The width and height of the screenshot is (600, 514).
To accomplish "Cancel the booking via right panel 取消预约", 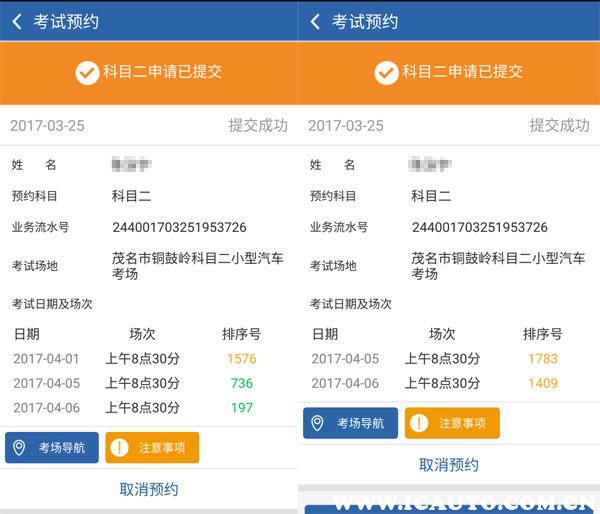I will click(x=448, y=465).
